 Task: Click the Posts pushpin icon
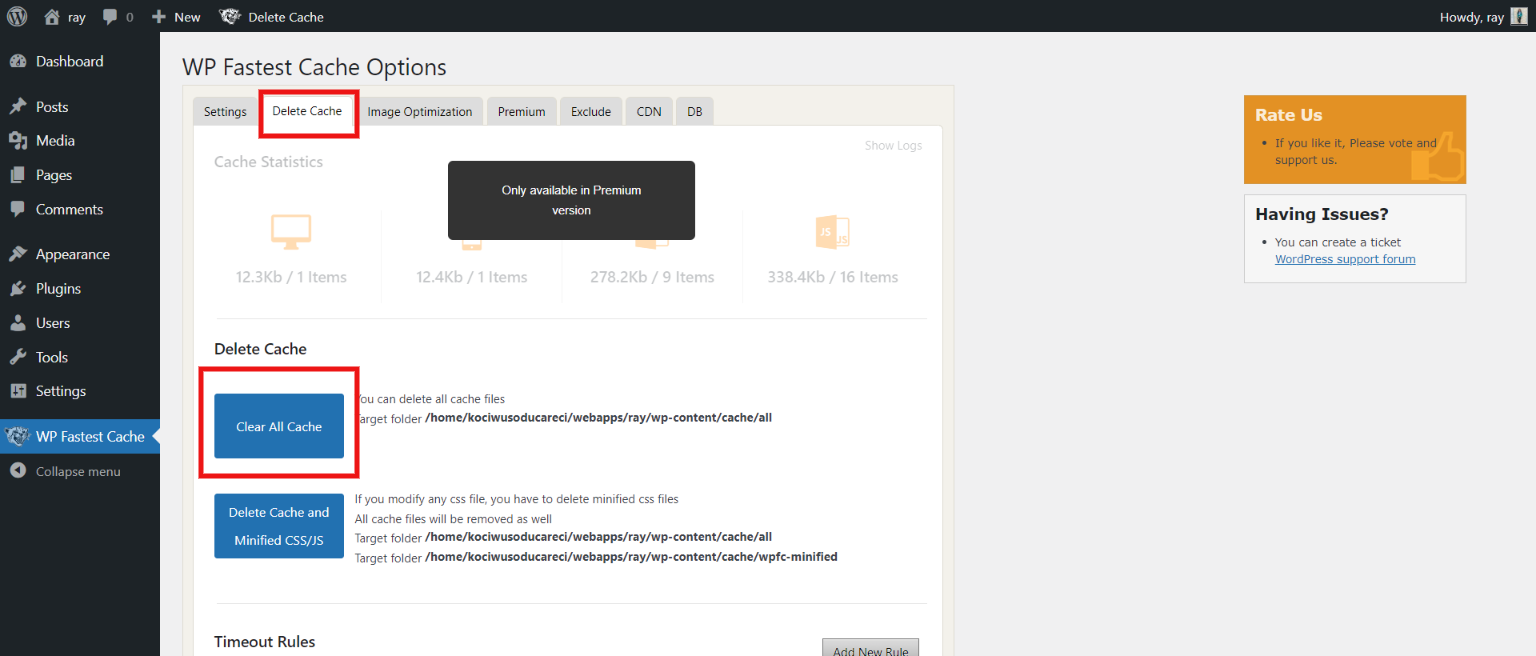point(18,107)
